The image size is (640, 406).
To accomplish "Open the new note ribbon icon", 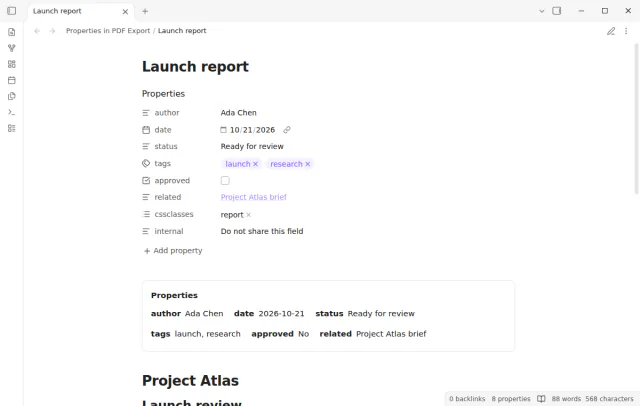I will tap(11, 32).
